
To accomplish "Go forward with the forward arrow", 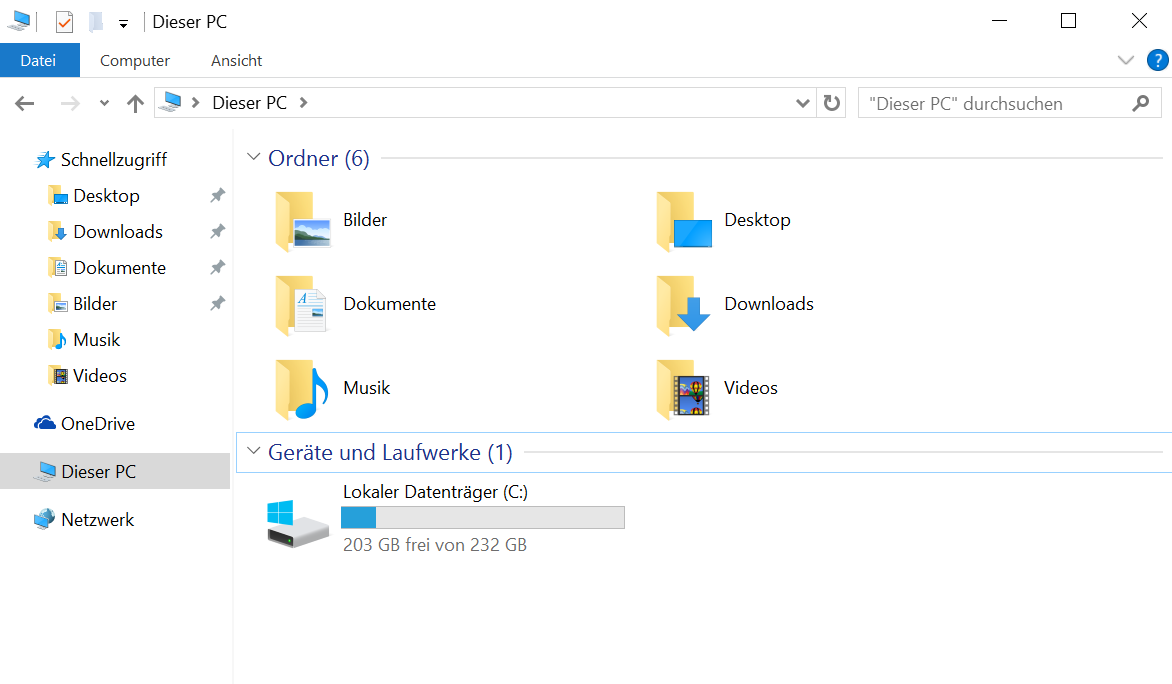I will click(70, 103).
